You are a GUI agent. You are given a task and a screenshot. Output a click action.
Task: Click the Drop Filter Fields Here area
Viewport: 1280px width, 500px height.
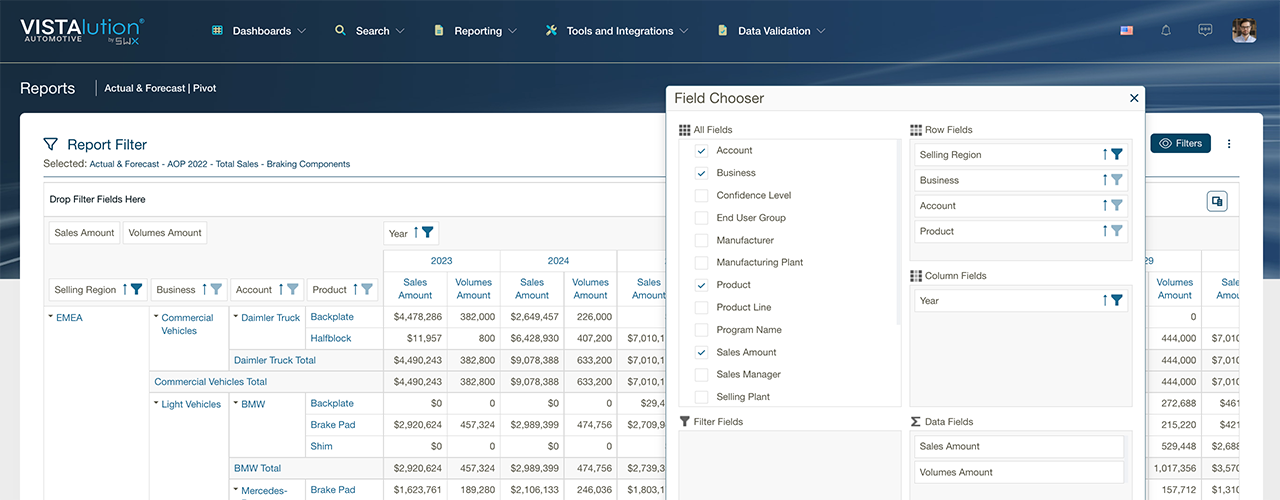98,200
